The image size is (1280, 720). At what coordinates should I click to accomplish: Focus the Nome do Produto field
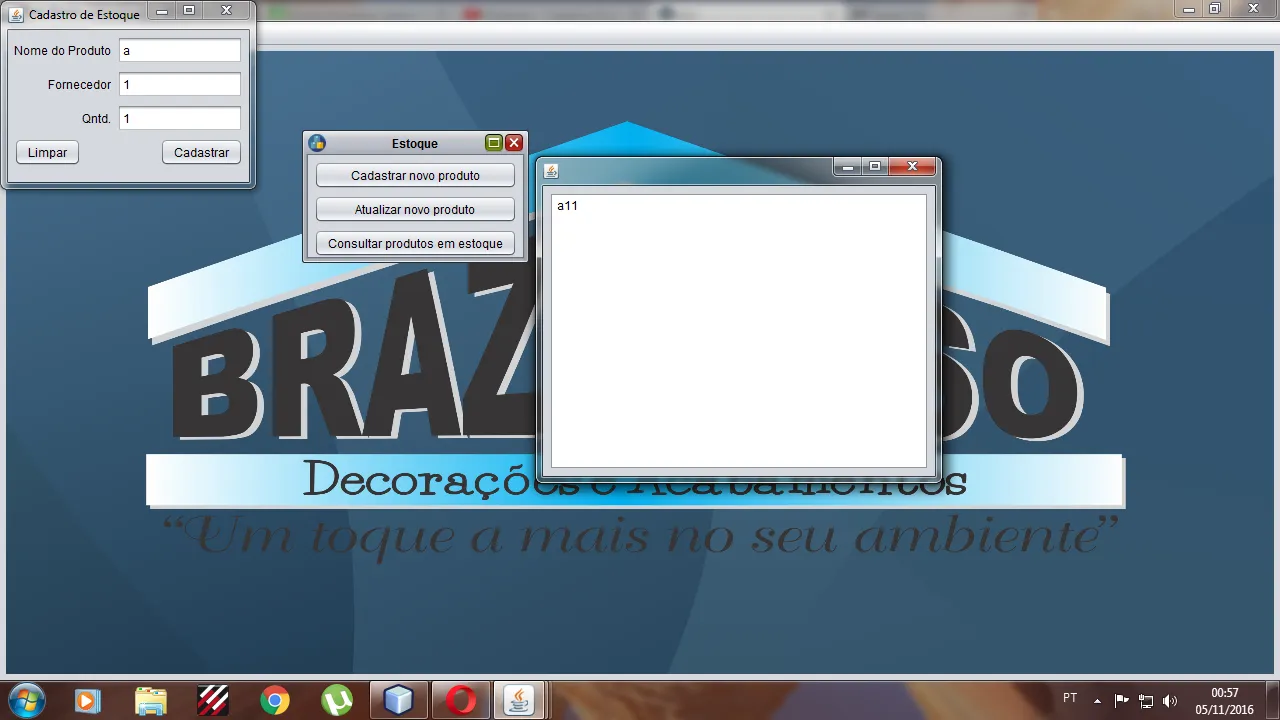pos(180,51)
